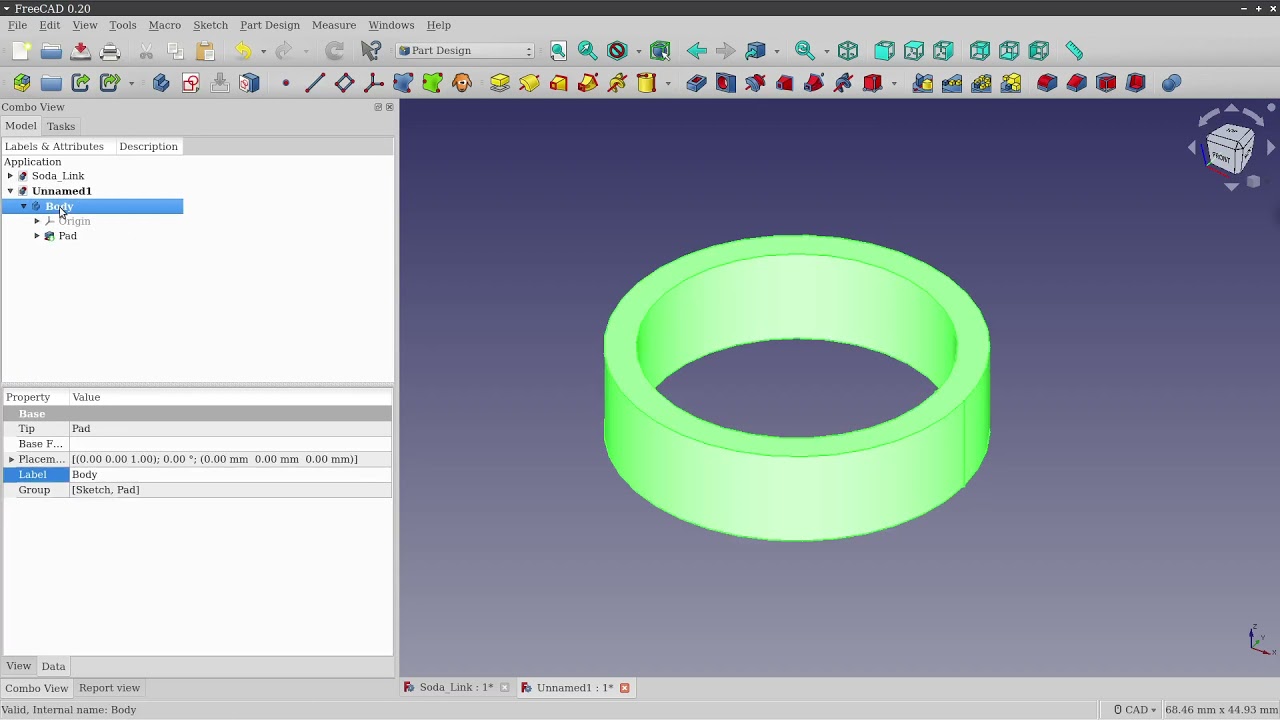Click the Chamfer tool icon

(x=1077, y=83)
